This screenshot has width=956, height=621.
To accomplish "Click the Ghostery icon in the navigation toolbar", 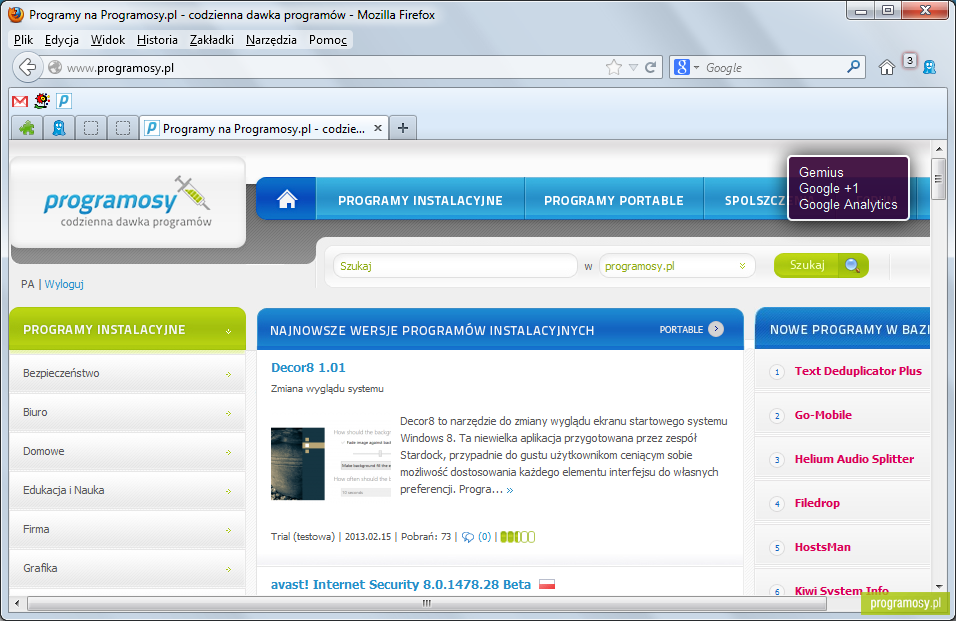I will click(x=929, y=67).
